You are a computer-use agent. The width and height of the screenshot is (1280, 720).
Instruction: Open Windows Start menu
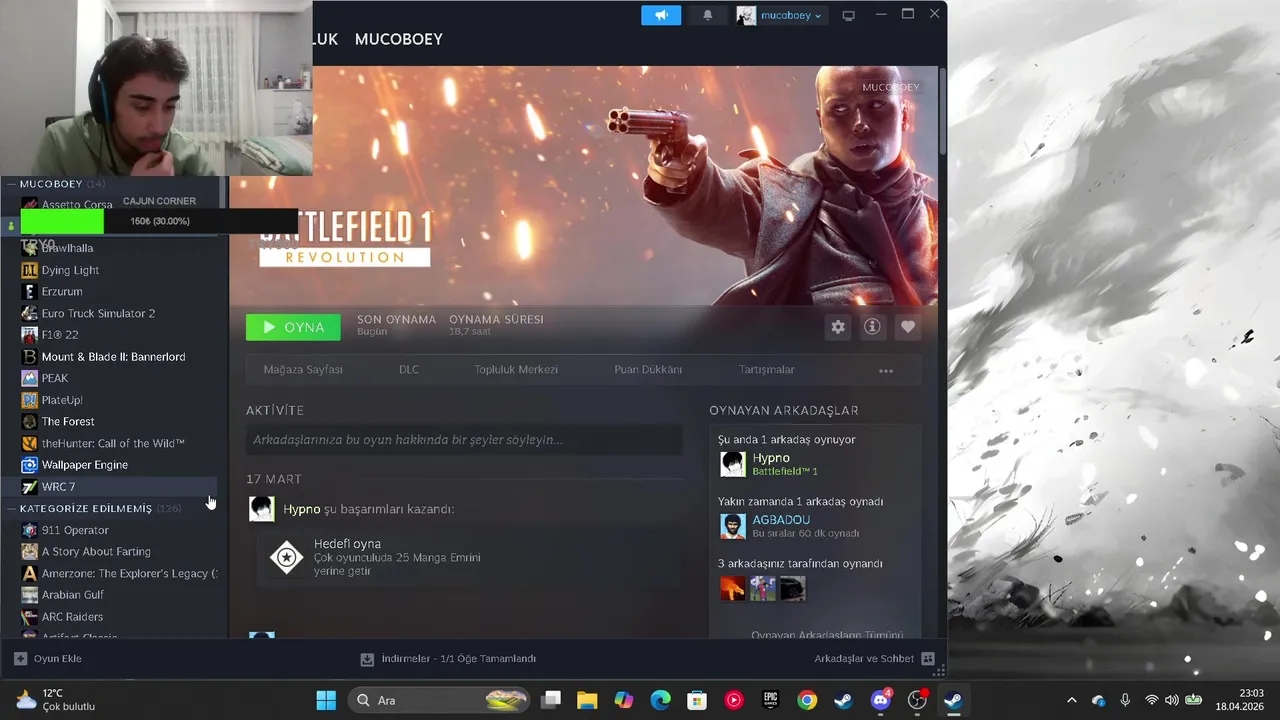point(326,700)
